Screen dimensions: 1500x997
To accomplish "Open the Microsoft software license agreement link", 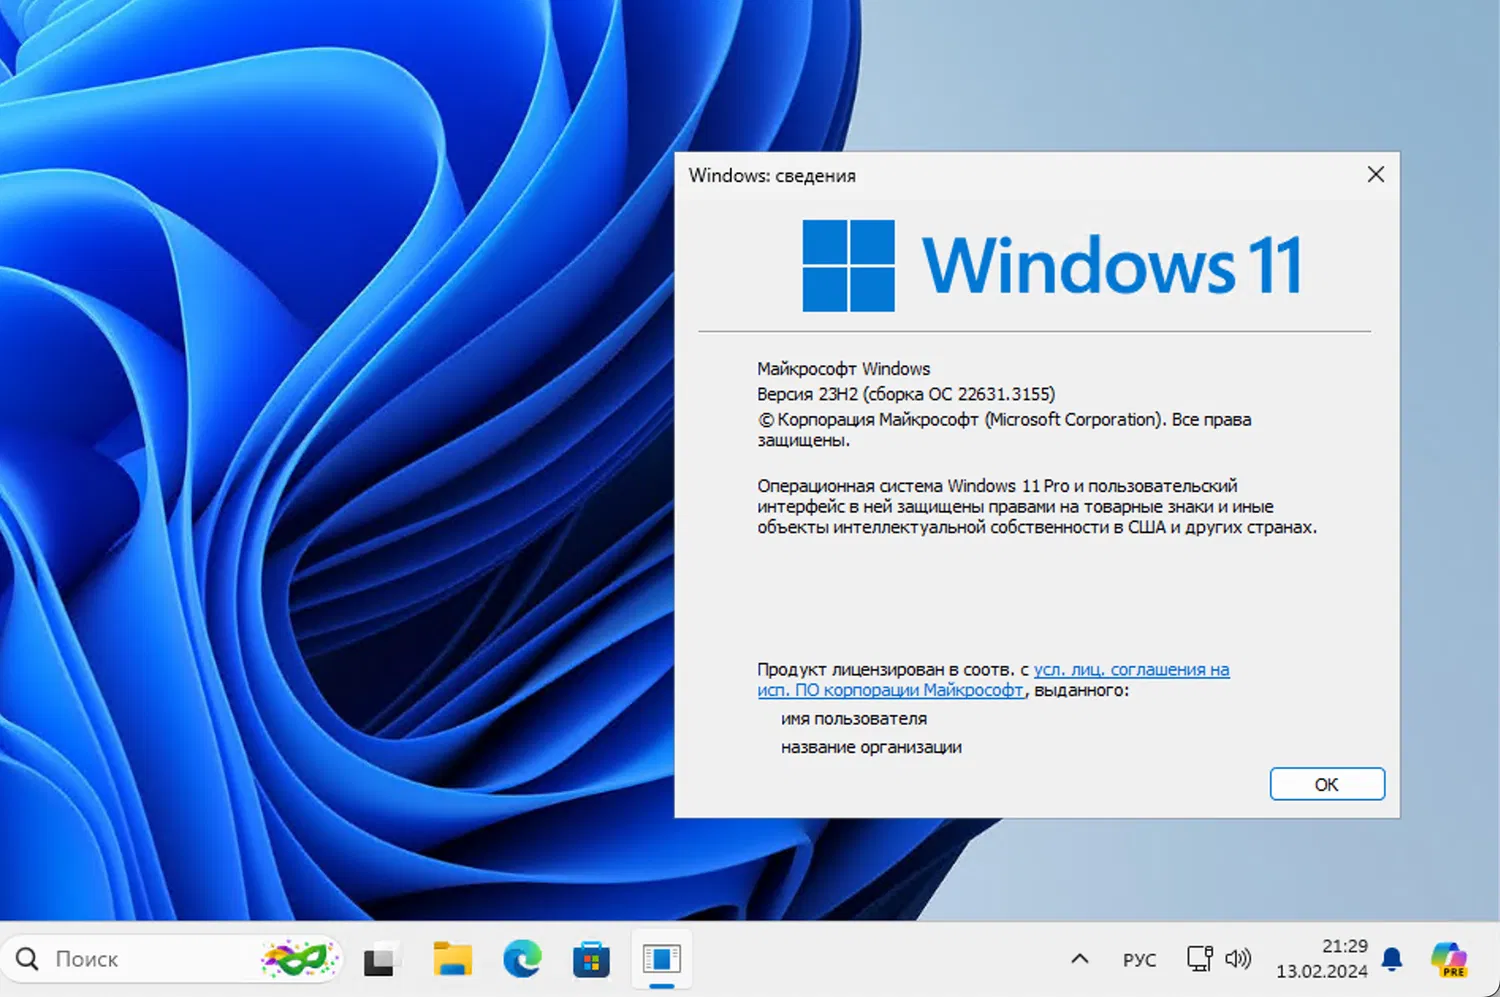I will pyautogui.click(x=1130, y=669).
